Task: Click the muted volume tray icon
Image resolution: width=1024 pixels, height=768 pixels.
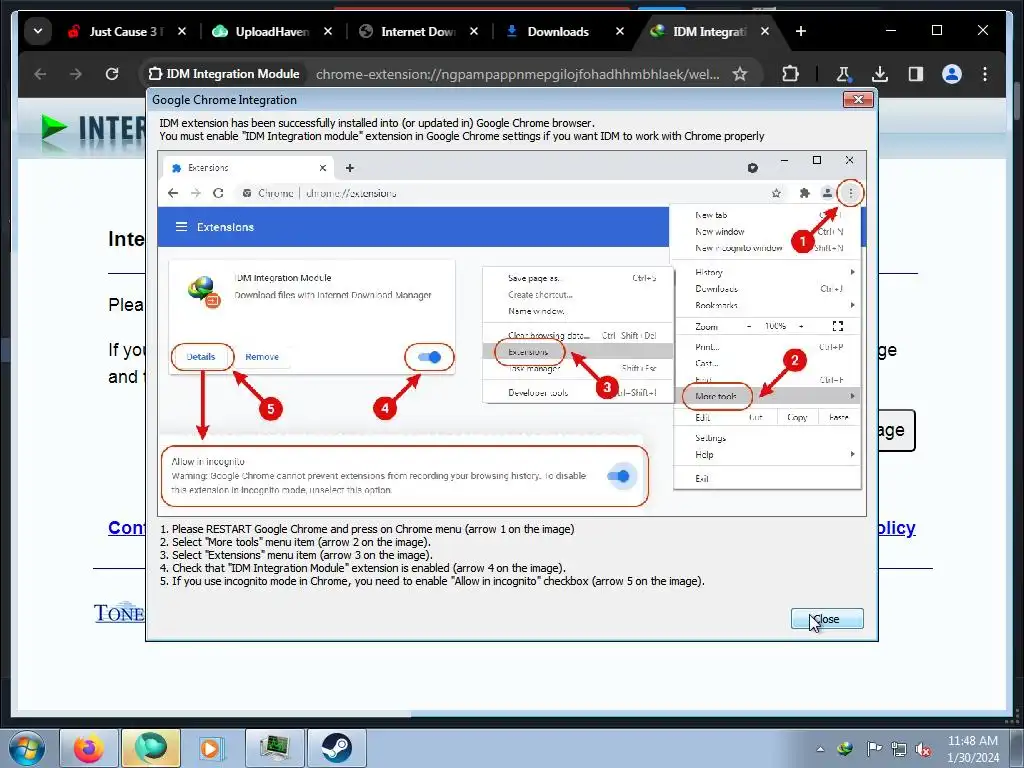Action: click(x=923, y=749)
